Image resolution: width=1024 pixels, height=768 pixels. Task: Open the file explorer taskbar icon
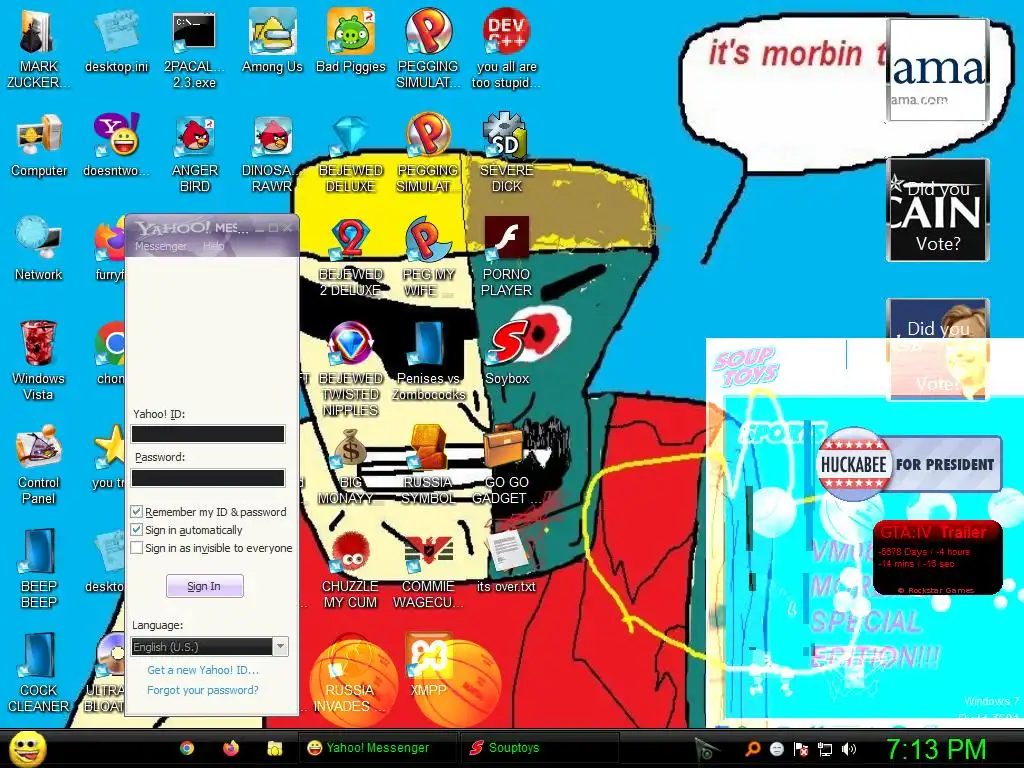pos(274,748)
